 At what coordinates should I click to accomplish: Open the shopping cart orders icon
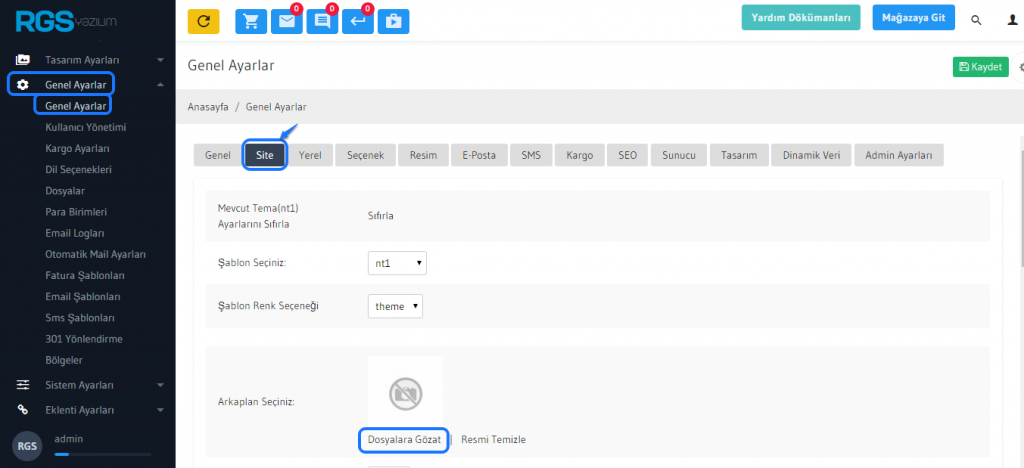pyautogui.click(x=250, y=20)
